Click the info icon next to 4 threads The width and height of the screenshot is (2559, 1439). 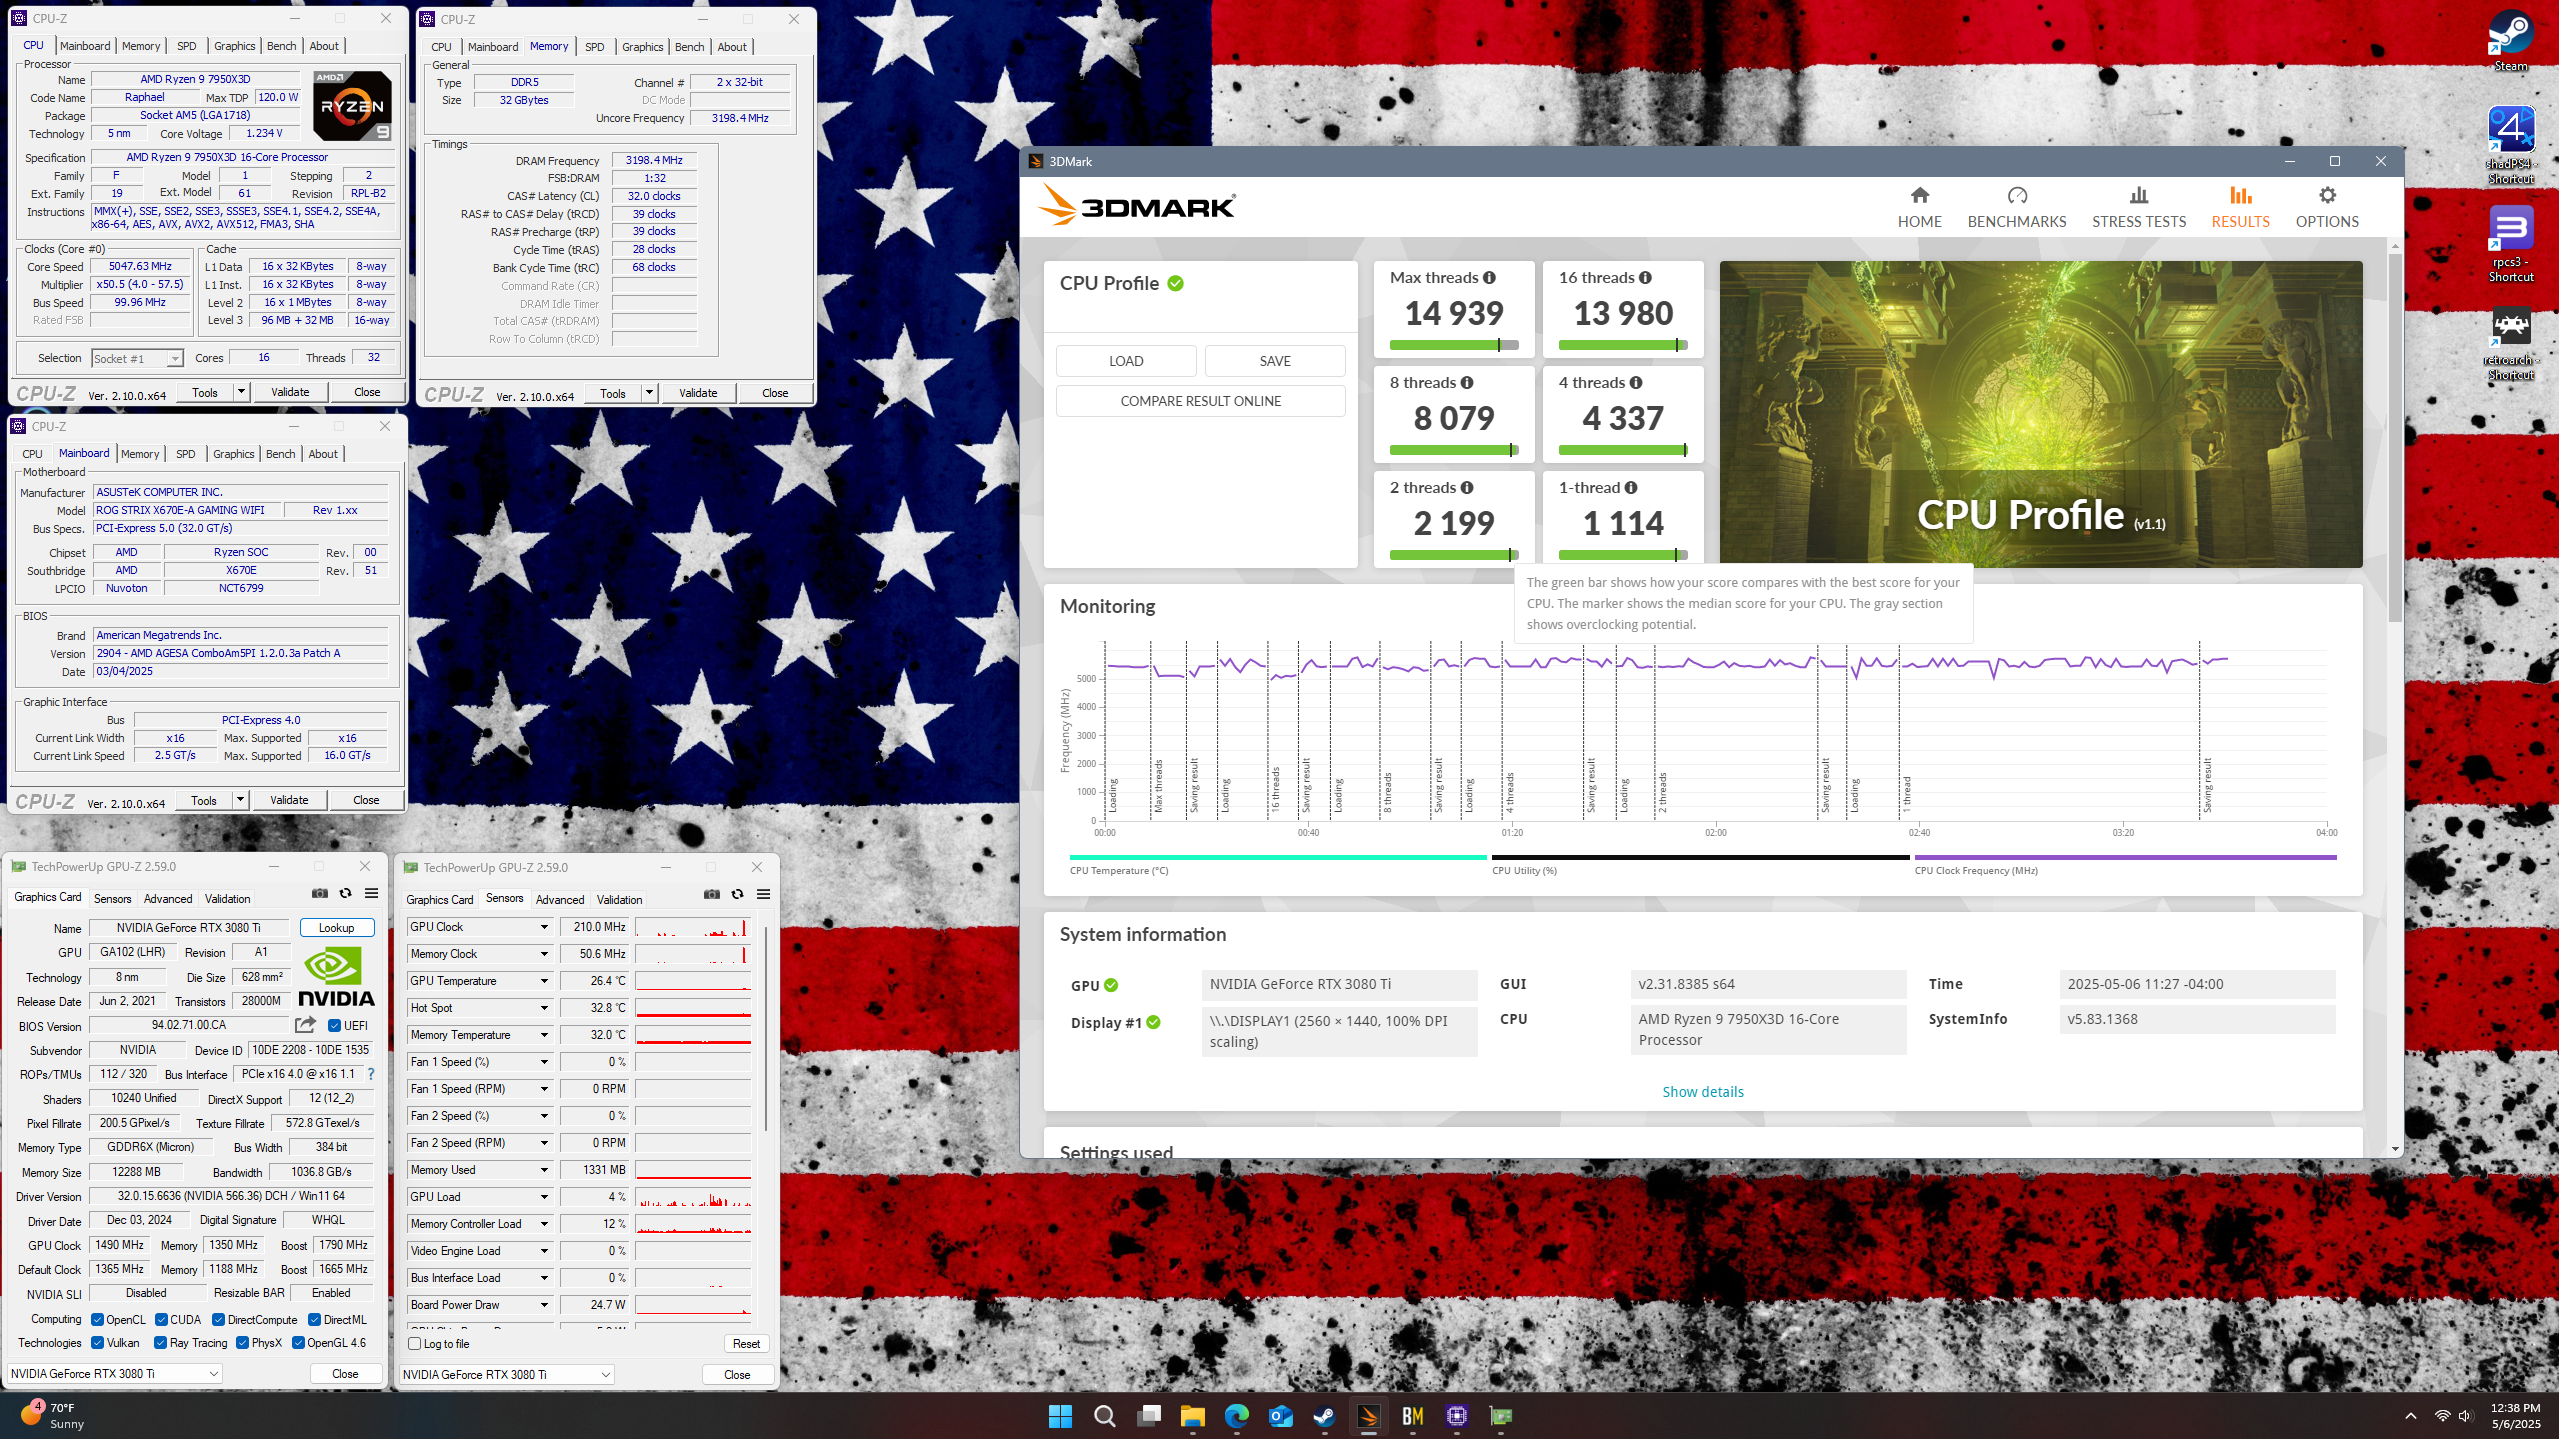[x=1636, y=383]
